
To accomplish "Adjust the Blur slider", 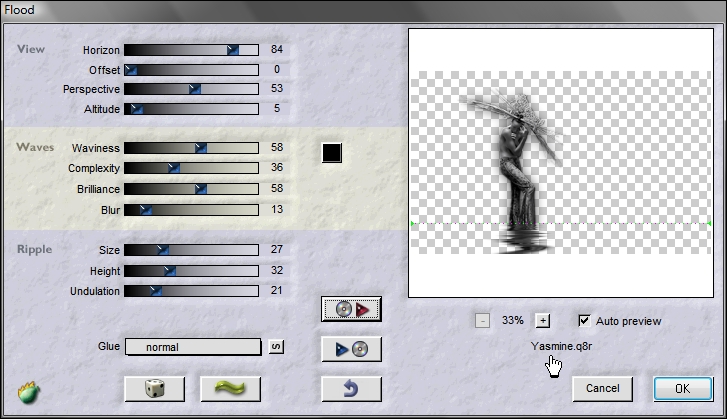I will tap(191, 210).
